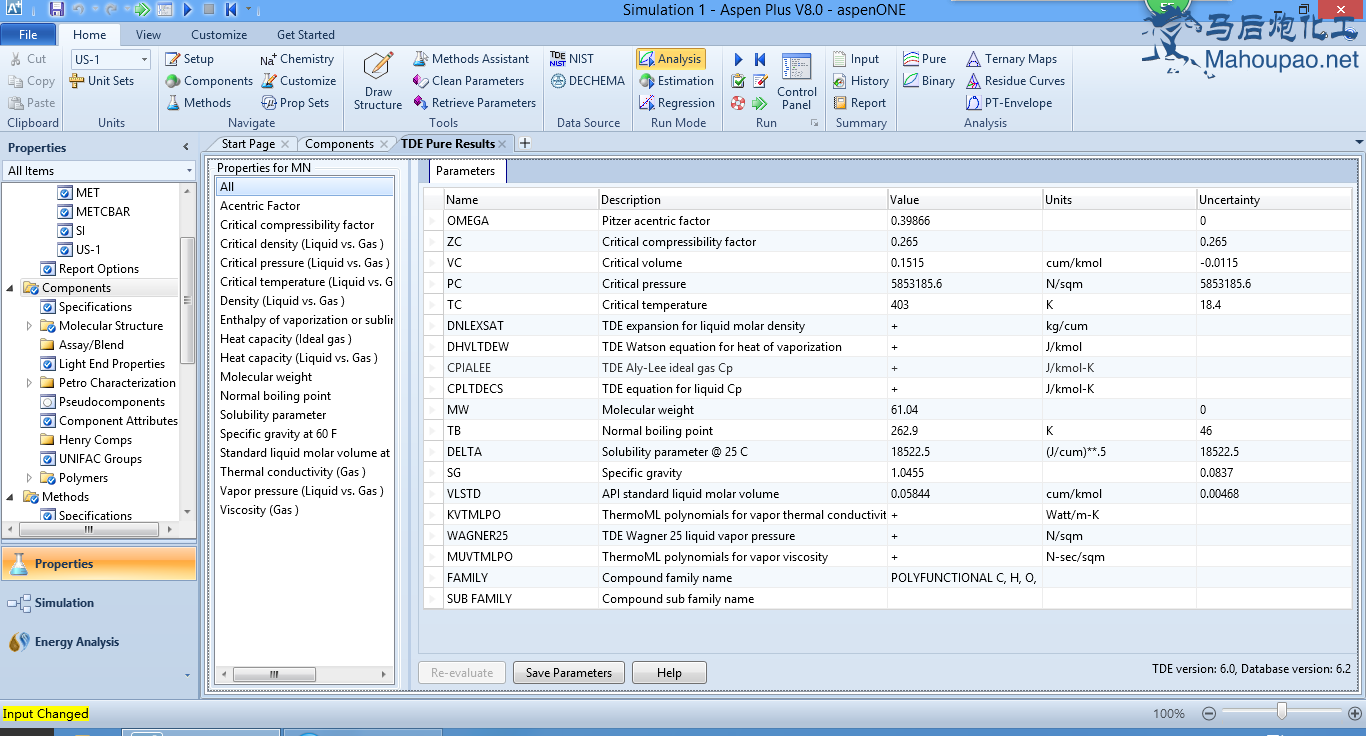This screenshot has height=736, width=1366.
Task: Click the zoom out minus button
Action: [1209, 713]
